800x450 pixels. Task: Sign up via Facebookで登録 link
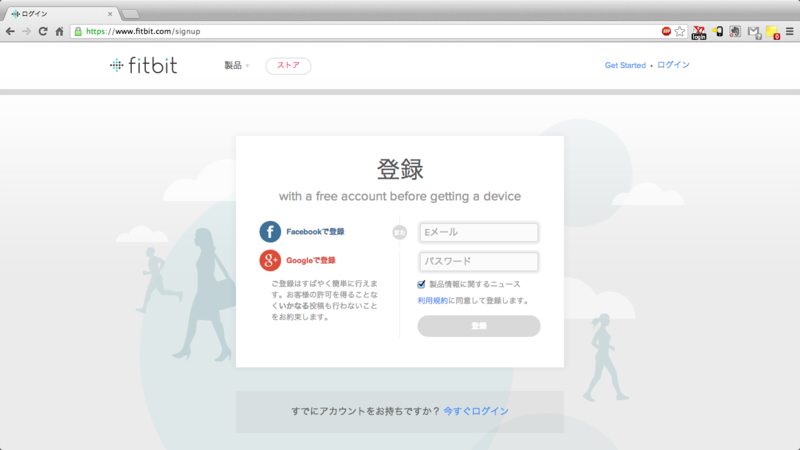pos(315,232)
